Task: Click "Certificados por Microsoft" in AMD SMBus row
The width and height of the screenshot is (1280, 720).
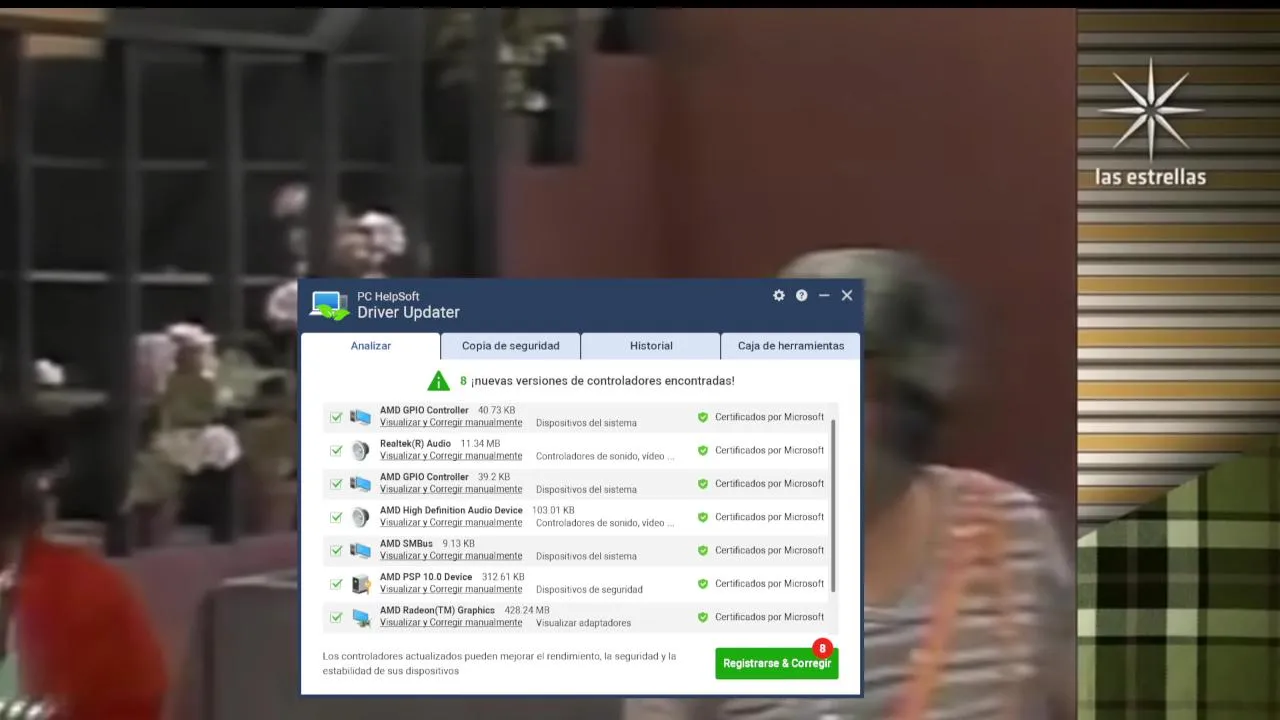Action: click(769, 550)
